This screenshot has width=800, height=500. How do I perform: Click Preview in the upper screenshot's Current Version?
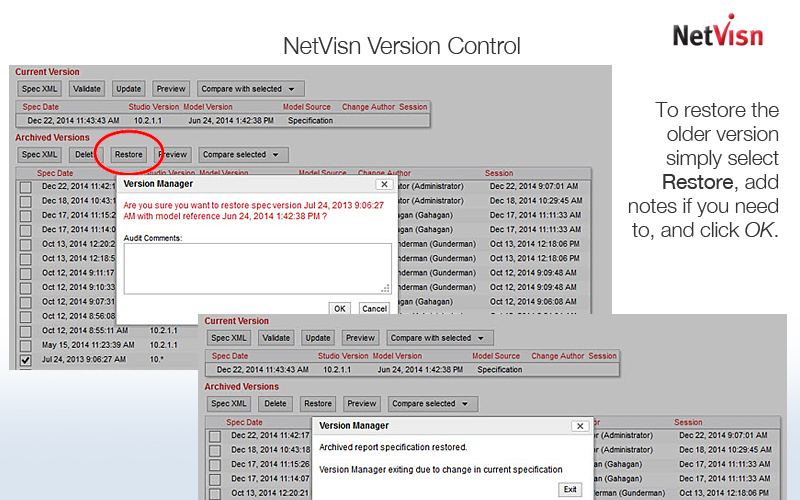pos(171,89)
